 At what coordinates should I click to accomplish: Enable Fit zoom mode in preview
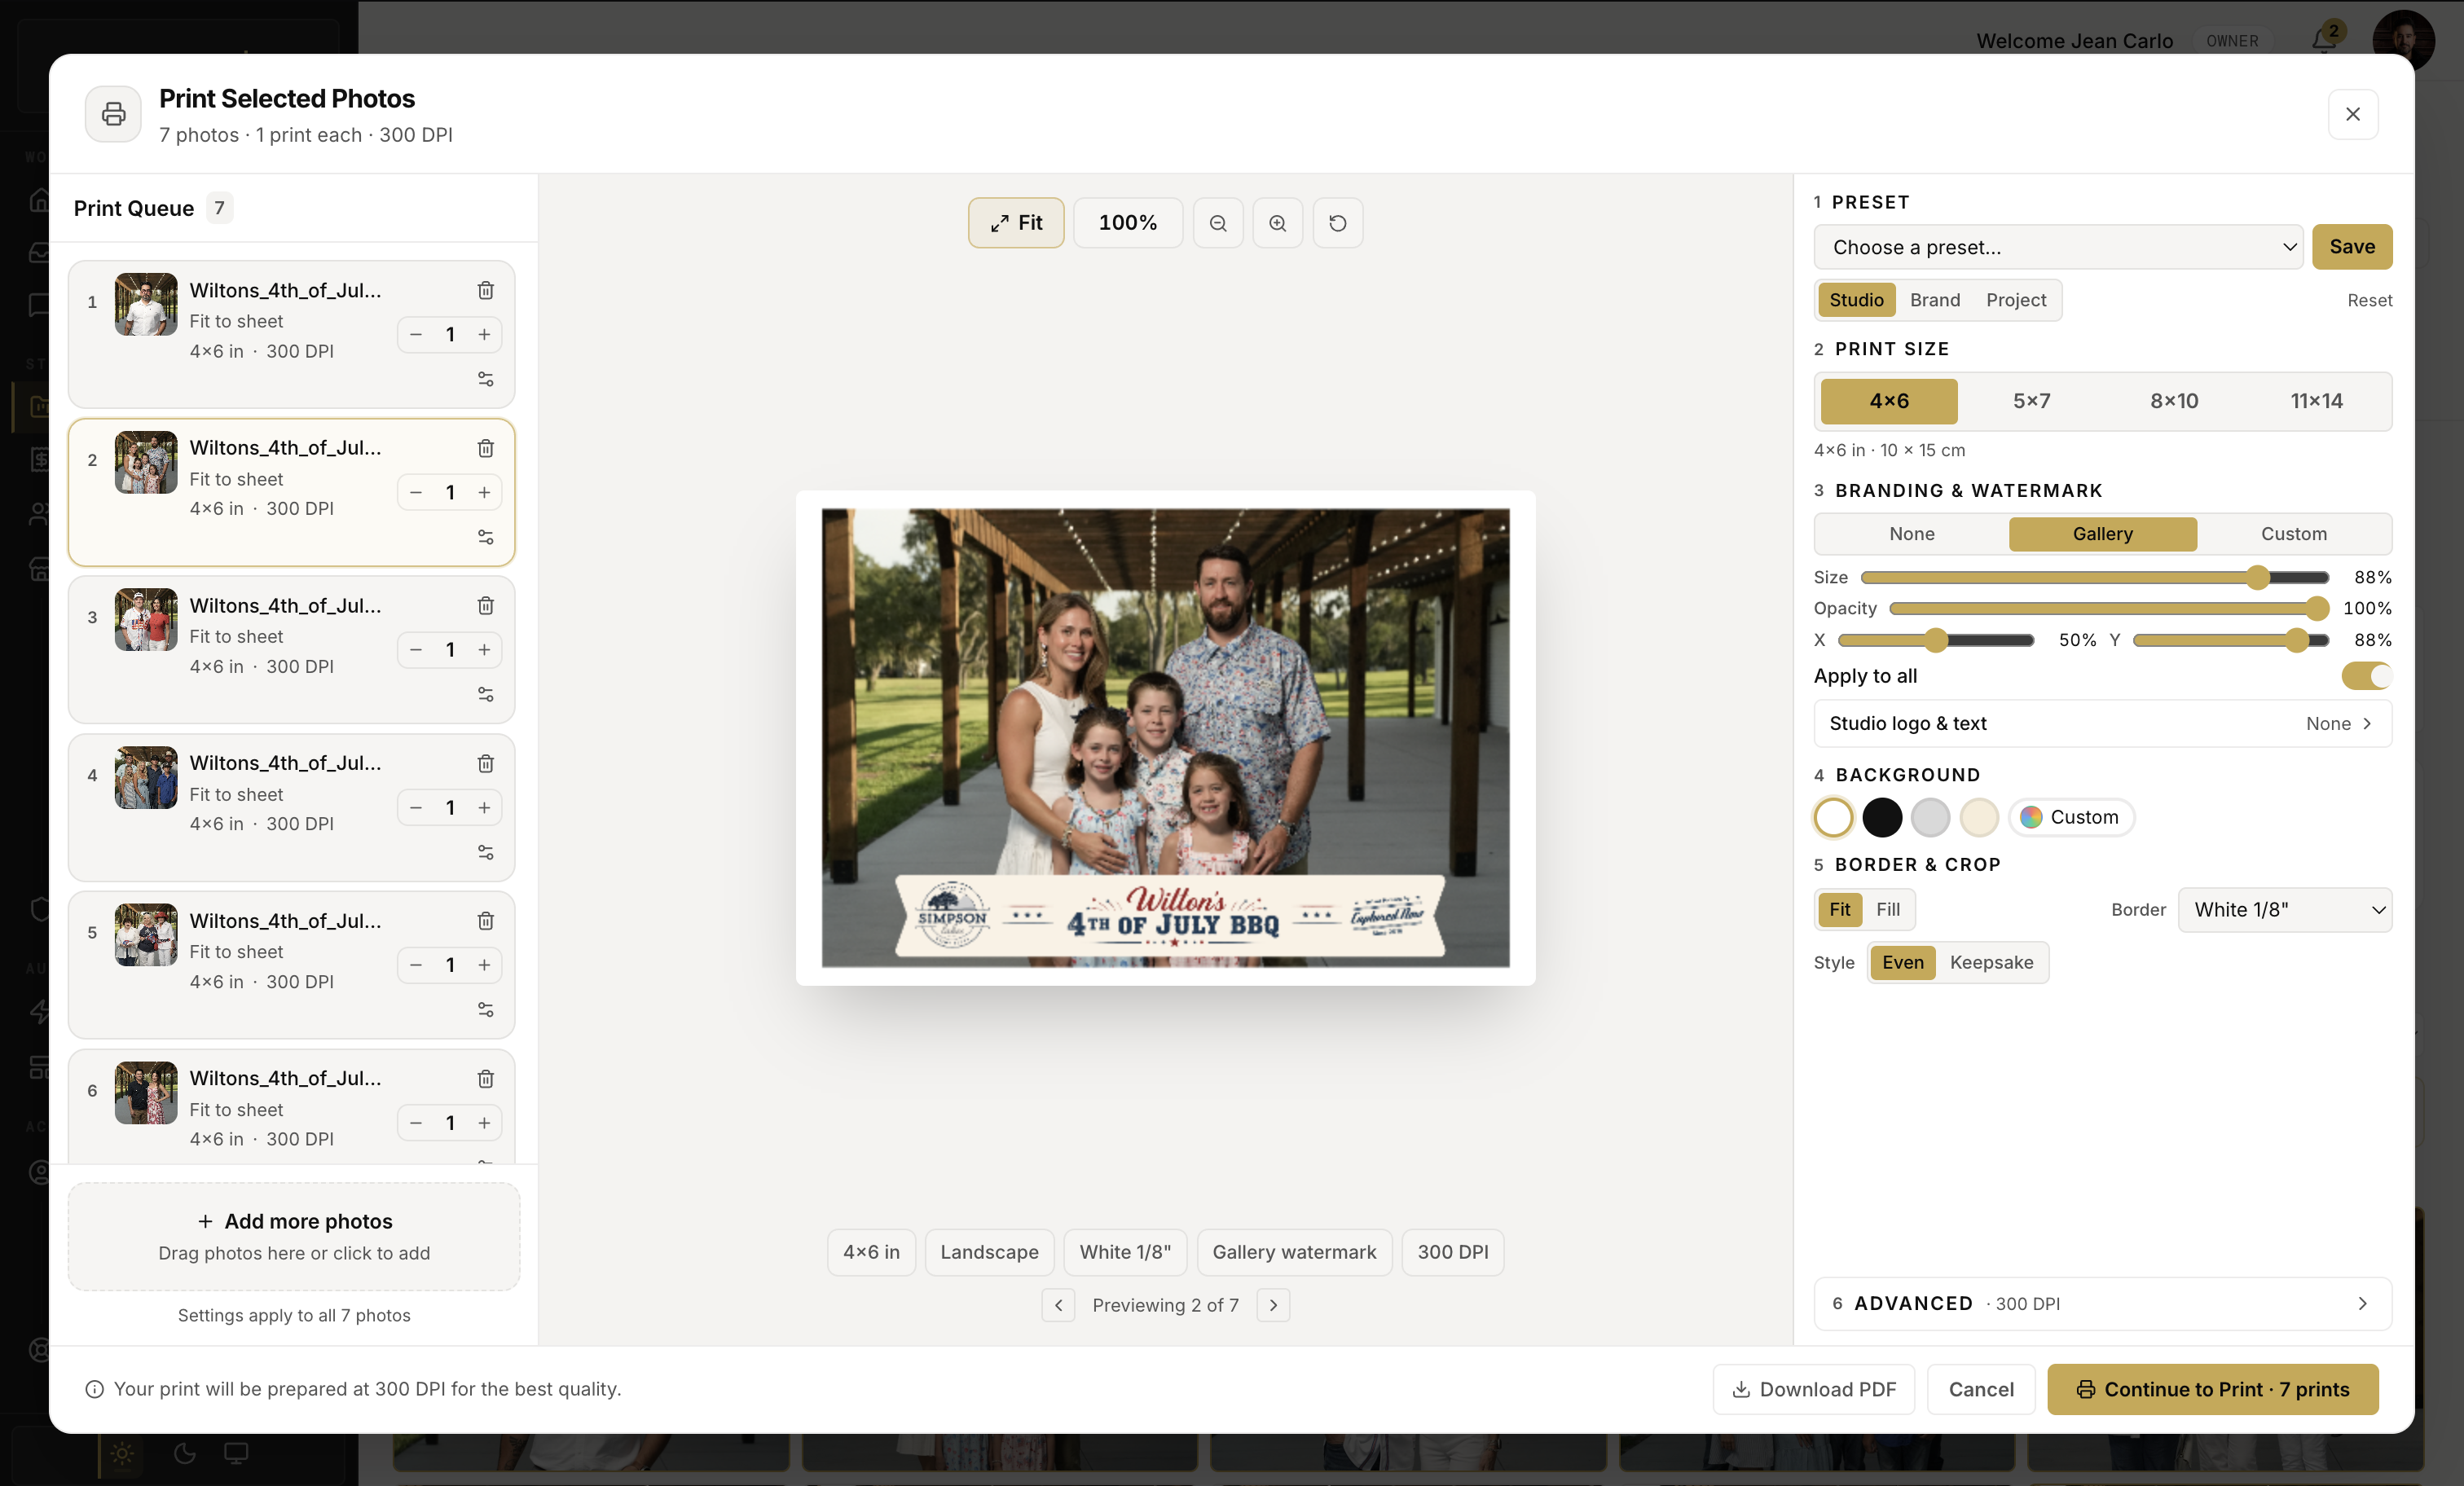1016,223
